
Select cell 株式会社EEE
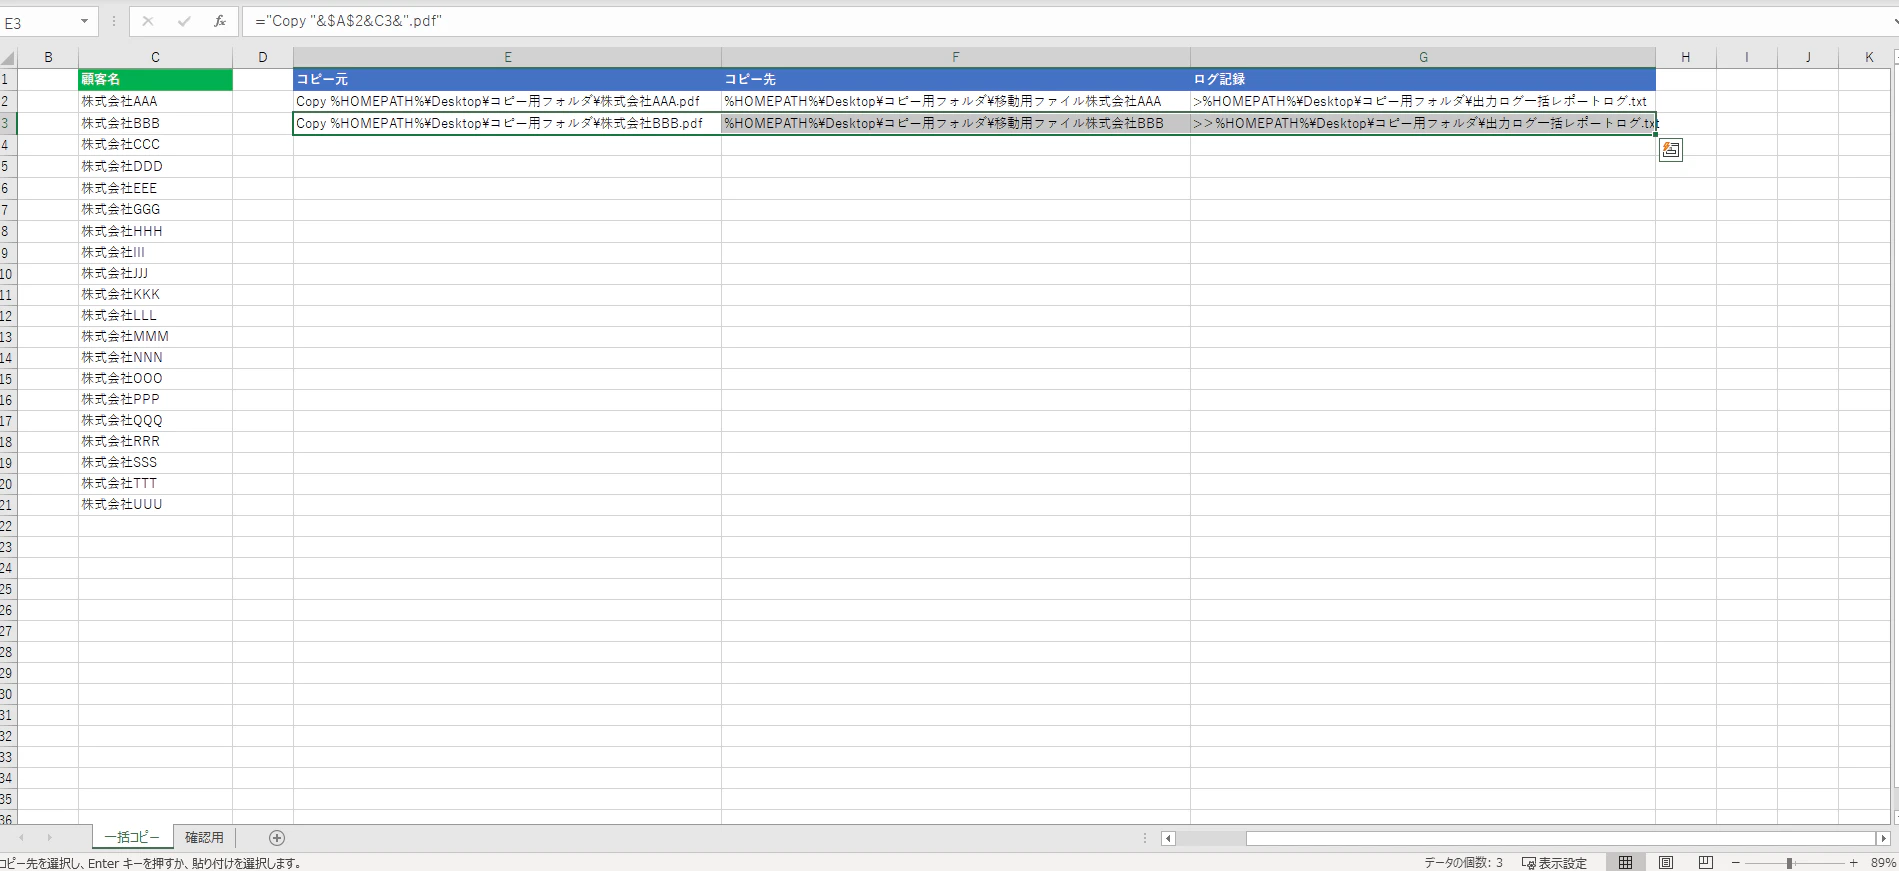pyautogui.click(x=155, y=188)
